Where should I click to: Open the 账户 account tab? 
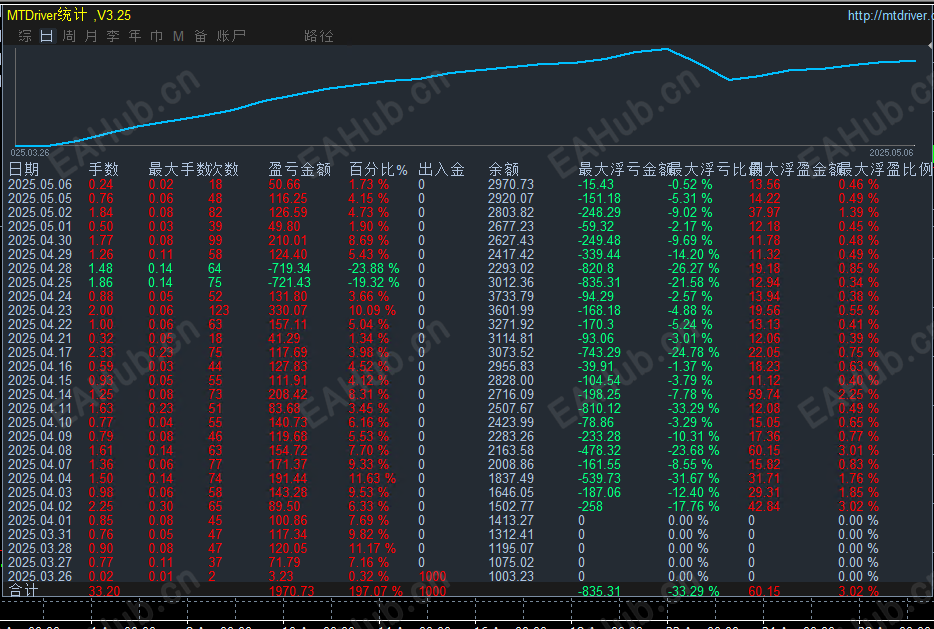(231, 36)
